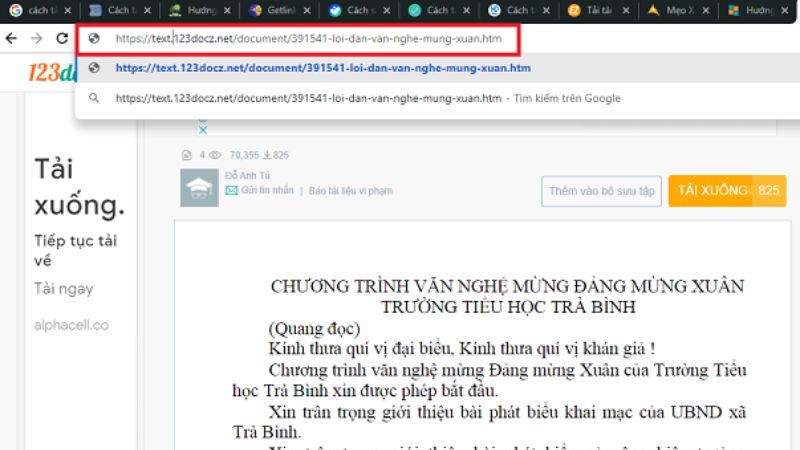Click the uploader avatar with graduation cap

point(199,188)
